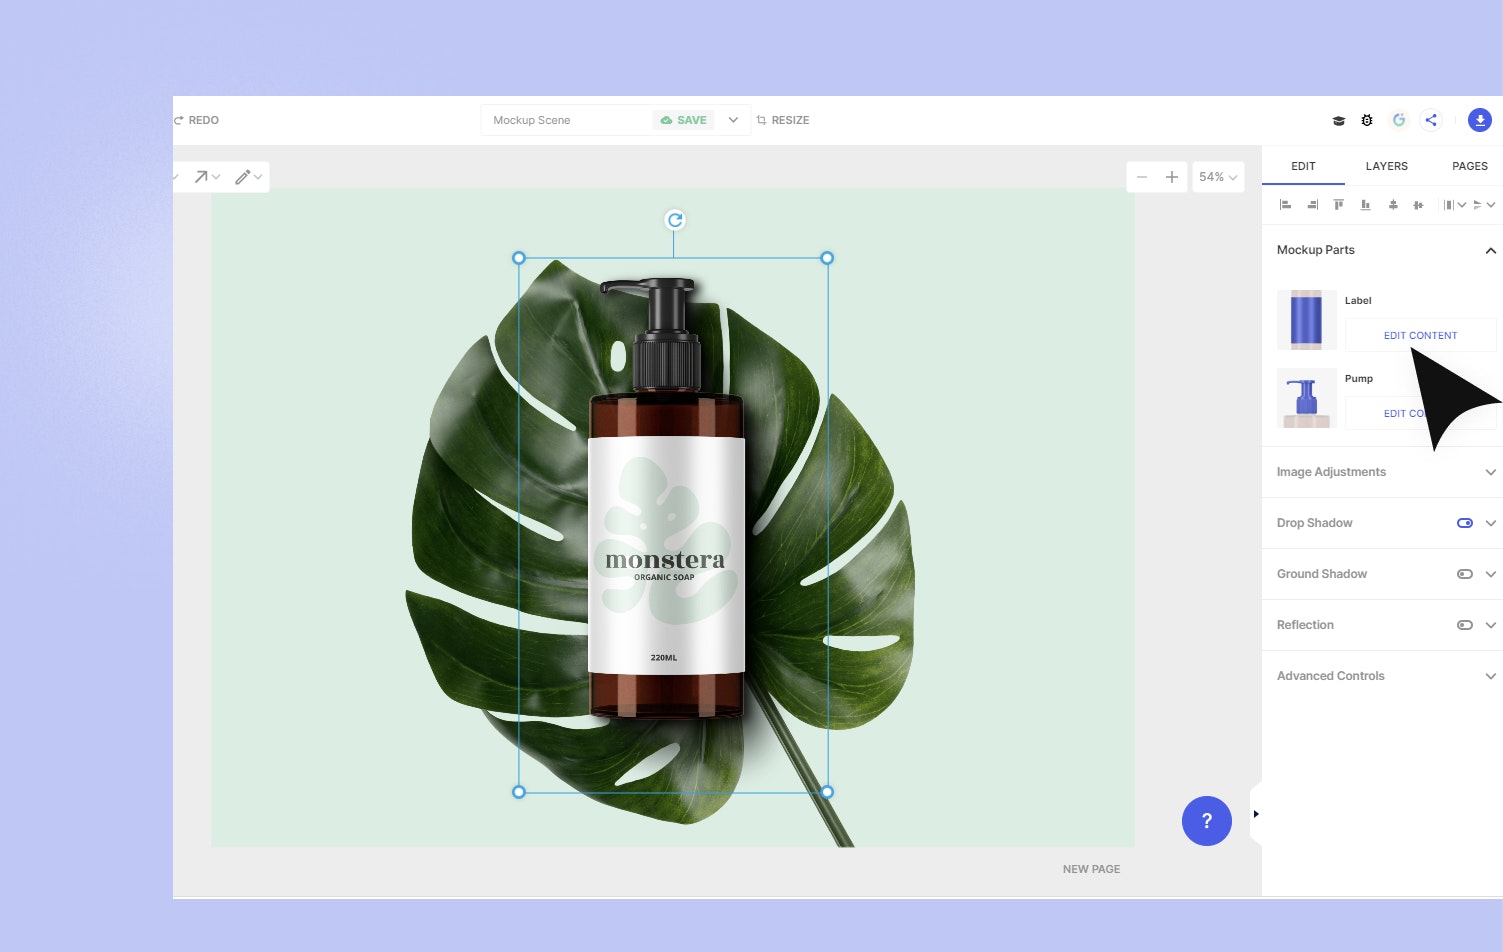Click the bug report icon
Screen dimensions: 1503x952
pyautogui.click(x=1367, y=120)
